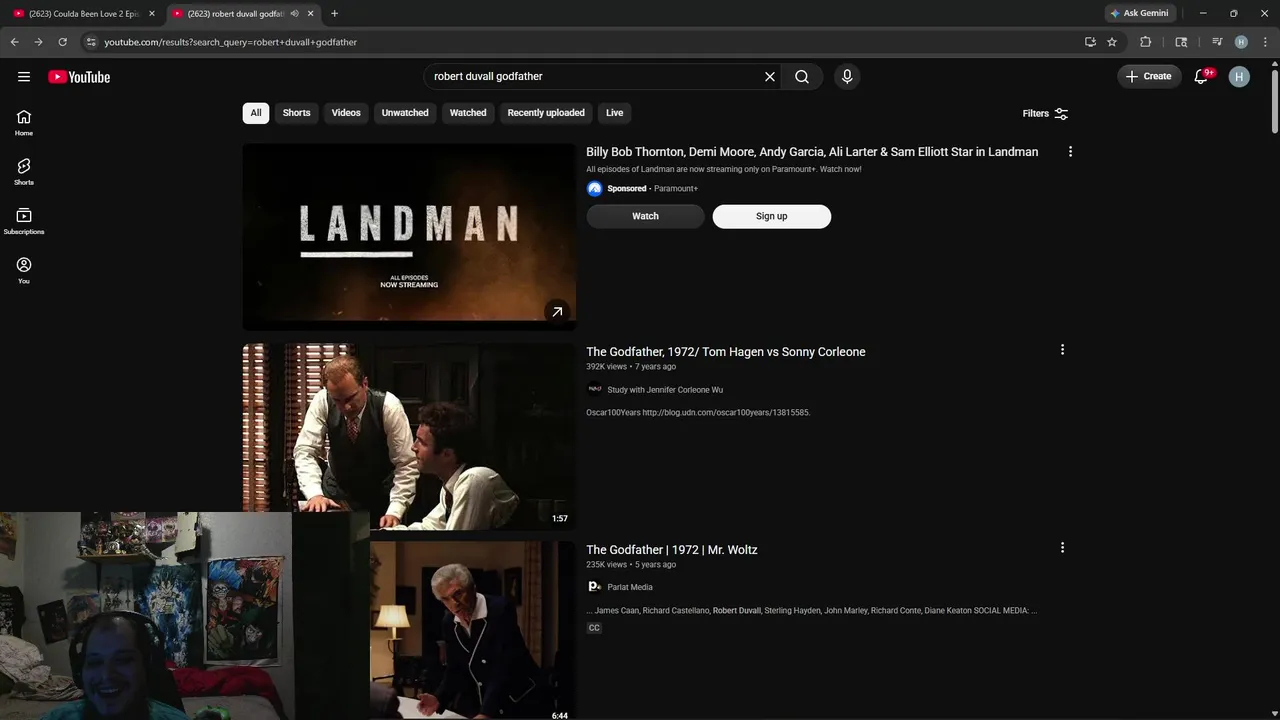Image resolution: width=1280 pixels, height=720 pixels.
Task: Close the Coulda Been Love 2 tab
Action: [152, 14]
